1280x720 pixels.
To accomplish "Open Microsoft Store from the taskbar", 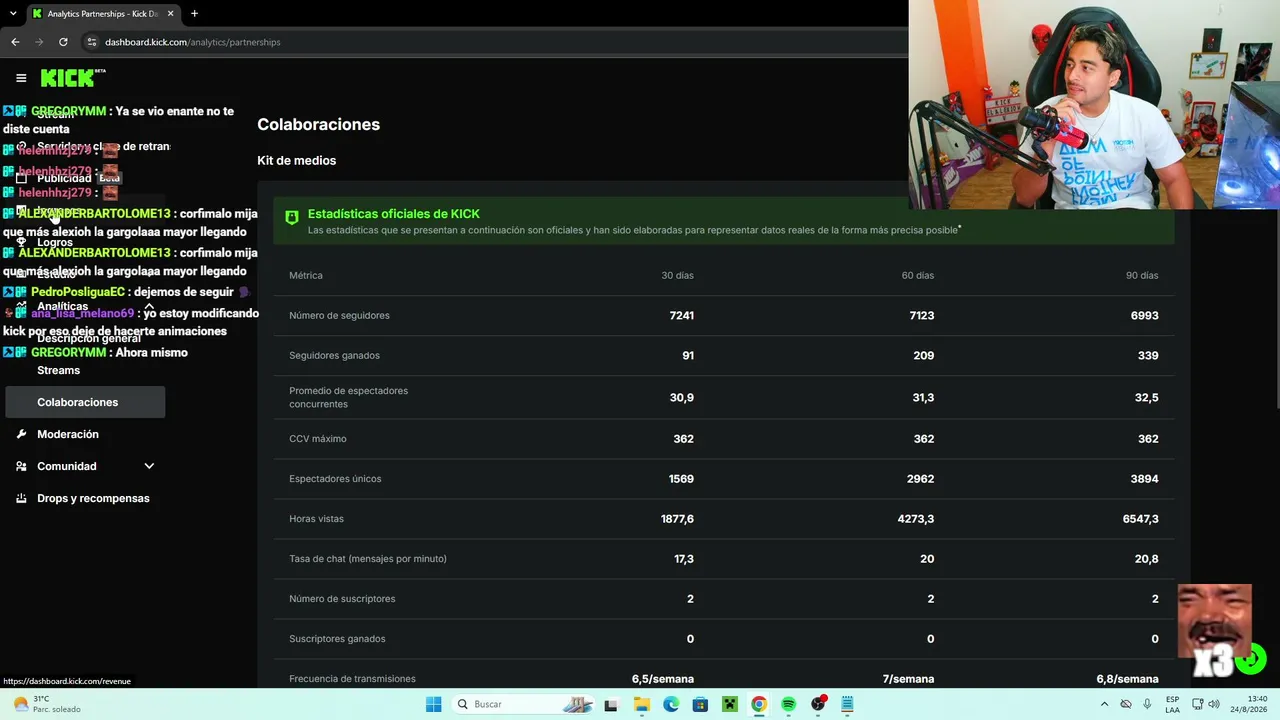I will 700,704.
